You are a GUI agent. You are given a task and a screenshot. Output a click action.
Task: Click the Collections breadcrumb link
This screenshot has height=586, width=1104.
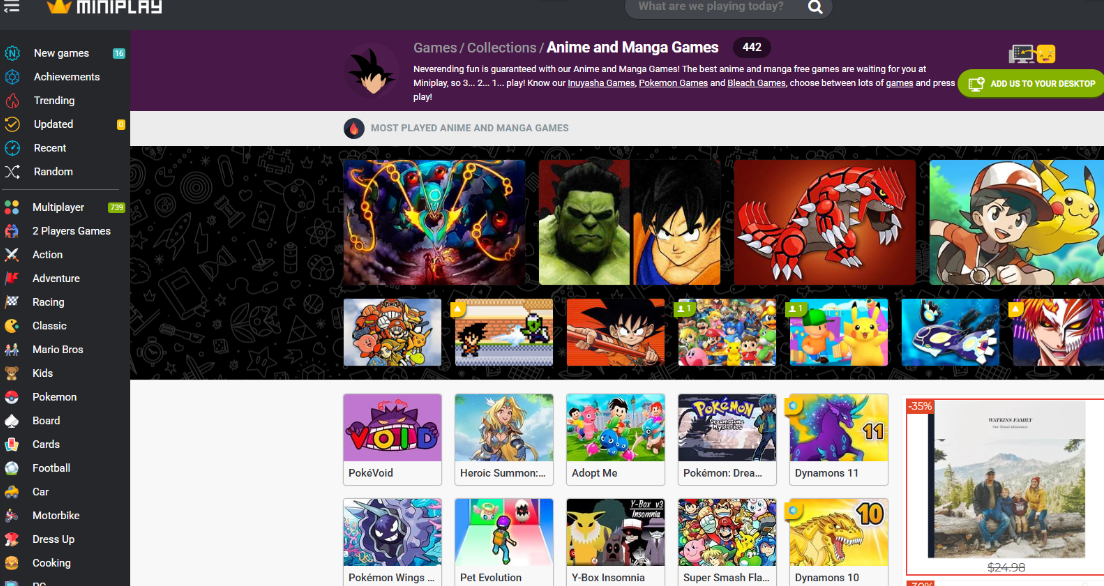pyautogui.click(x=501, y=48)
